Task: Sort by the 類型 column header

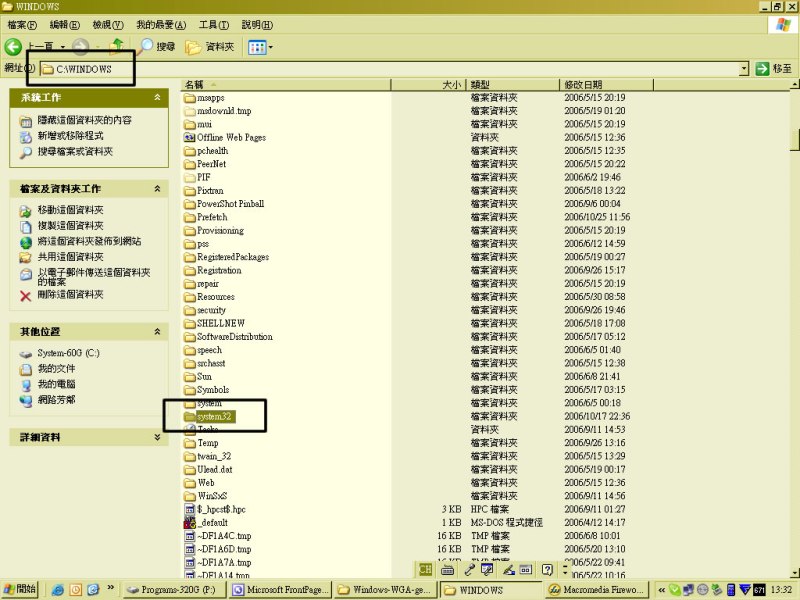Action: click(x=513, y=85)
